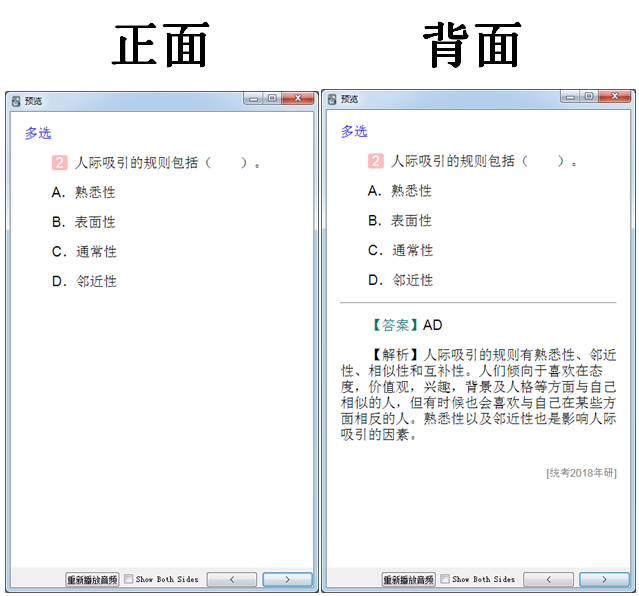Viewport: 639px width, 596px height.
Task: Click '多选' label in right window
Action: 354,132
